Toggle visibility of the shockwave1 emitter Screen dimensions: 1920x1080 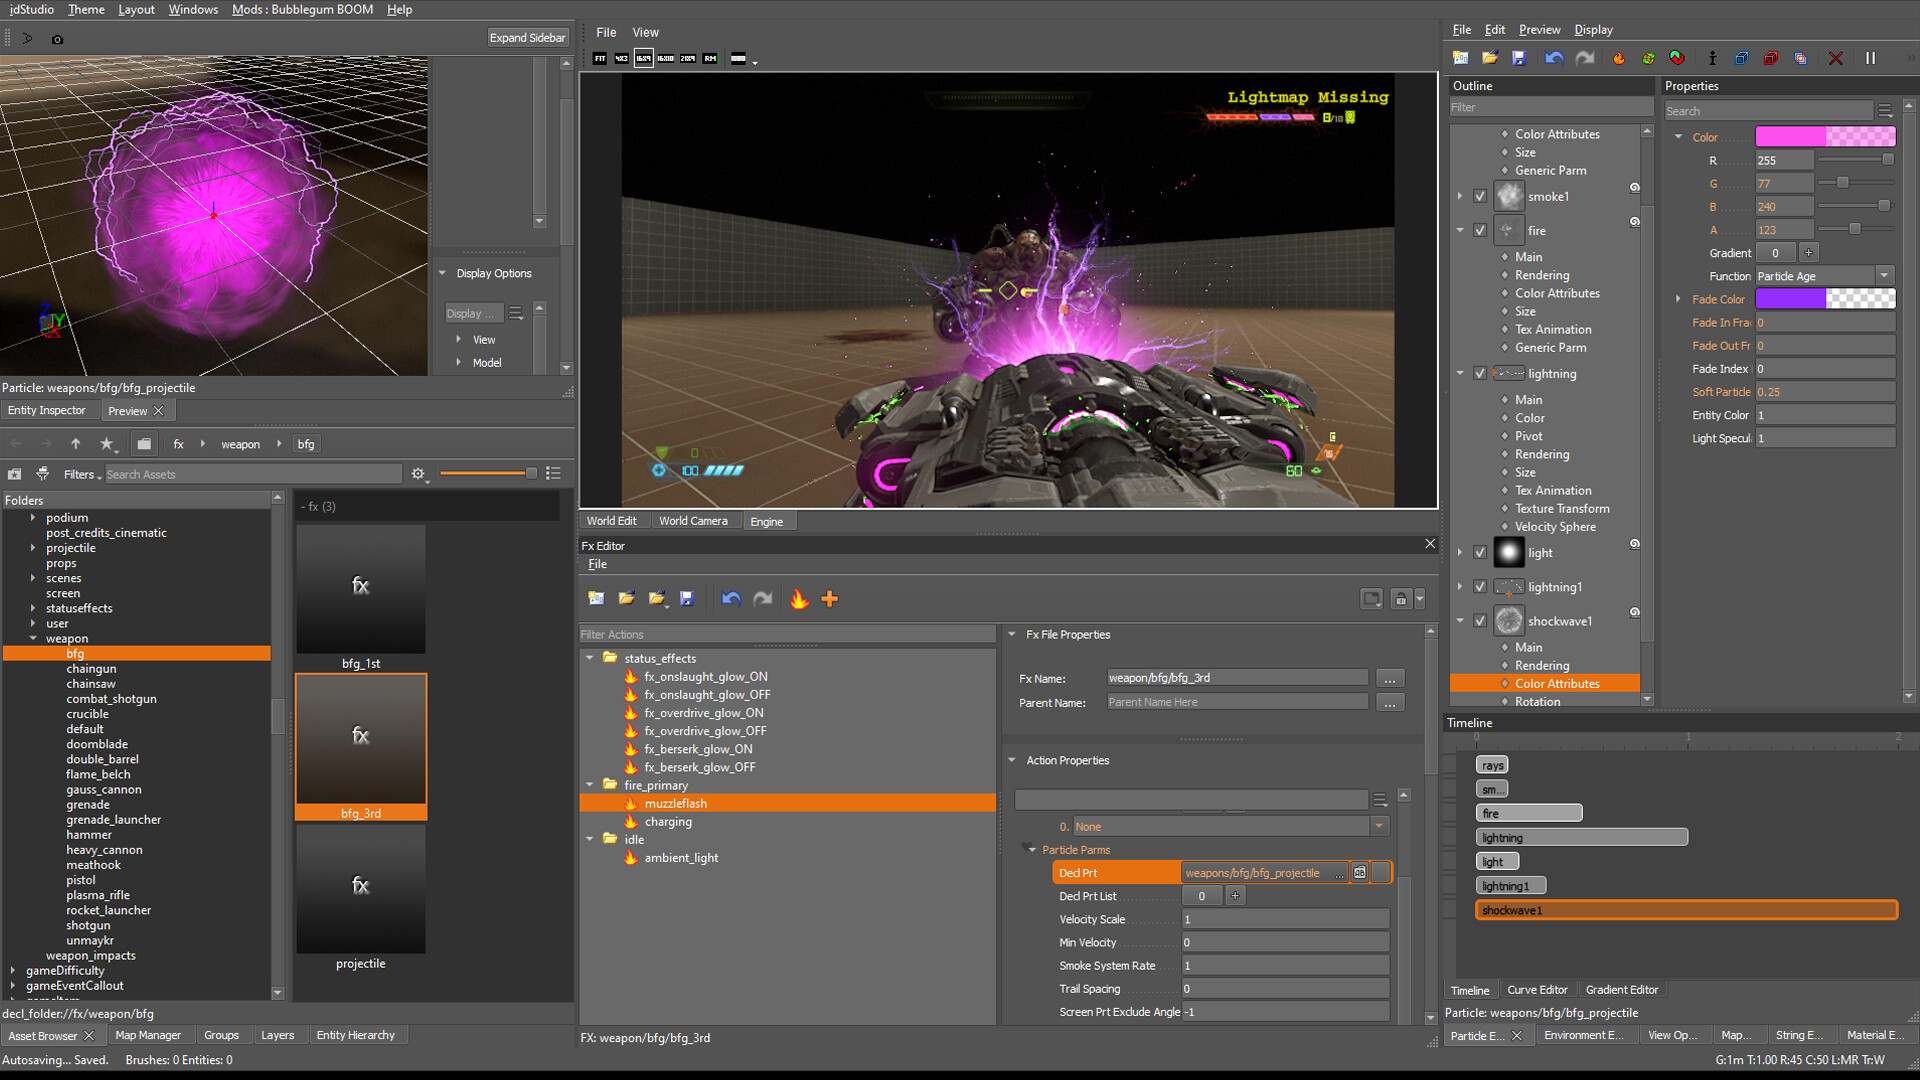coord(1481,620)
